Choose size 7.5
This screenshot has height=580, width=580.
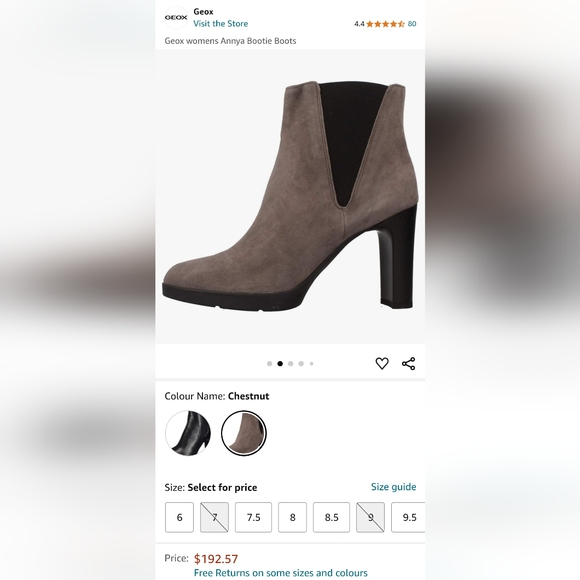(253, 517)
